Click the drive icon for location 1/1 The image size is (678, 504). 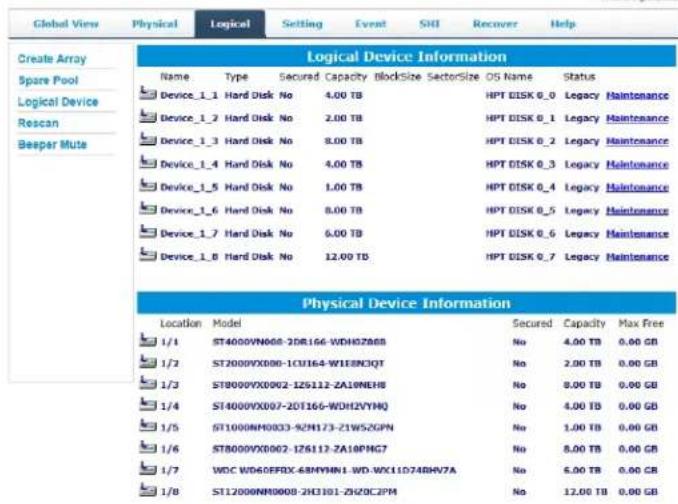pyautogui.click(x=148, y=340)
